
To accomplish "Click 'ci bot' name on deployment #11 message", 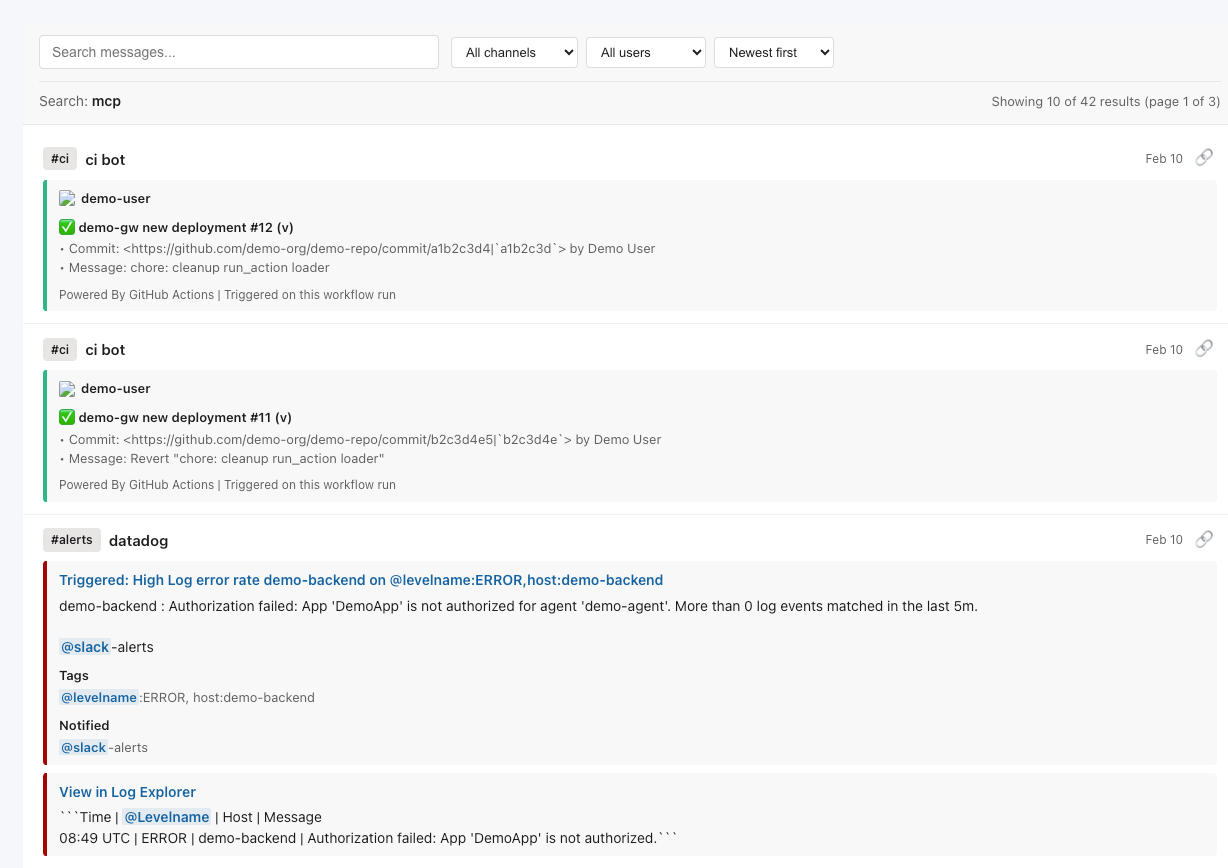I will click(105, 349).
